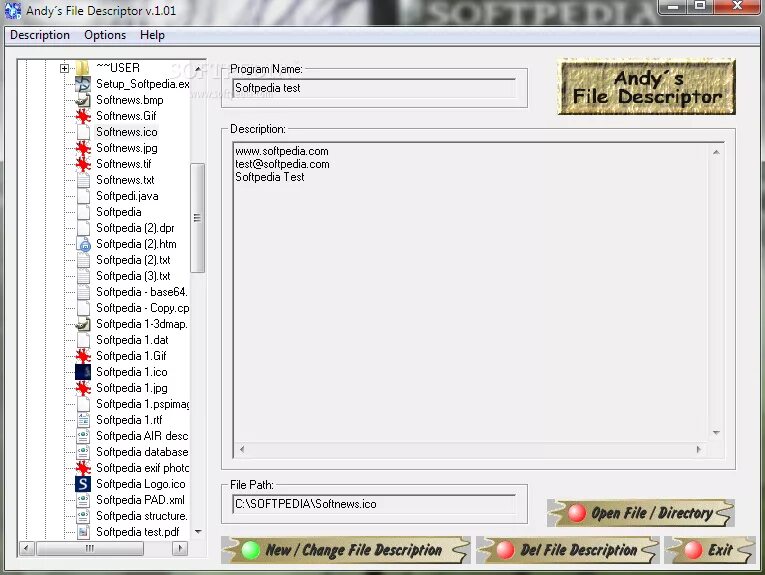
Task: Click the New / Change File Description button
Action: coord(345,550)
